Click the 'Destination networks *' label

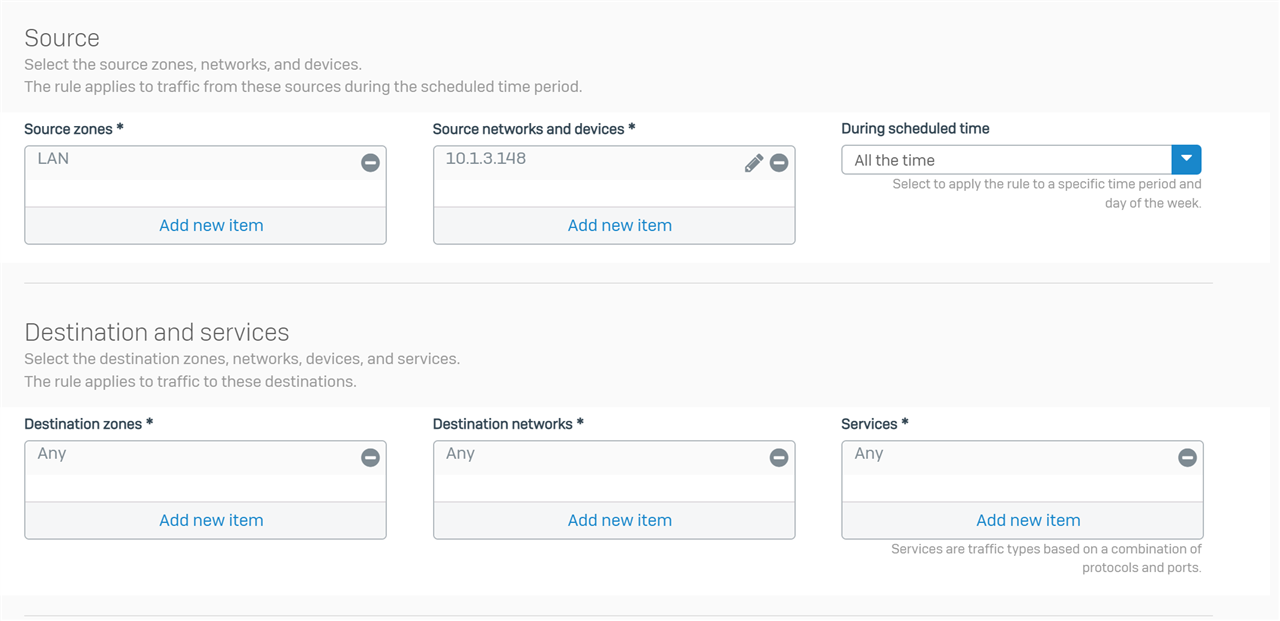[508, 424]
